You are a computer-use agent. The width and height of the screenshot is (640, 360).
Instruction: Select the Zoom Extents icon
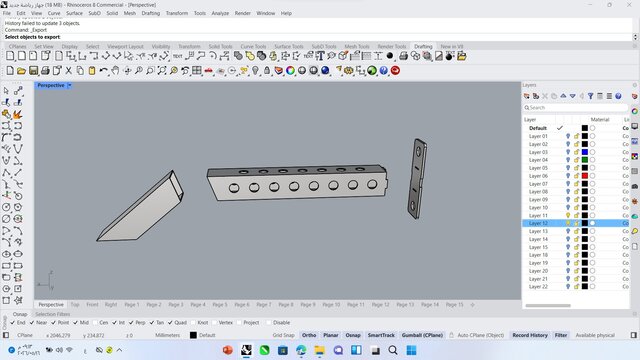(x=162, y=71)
